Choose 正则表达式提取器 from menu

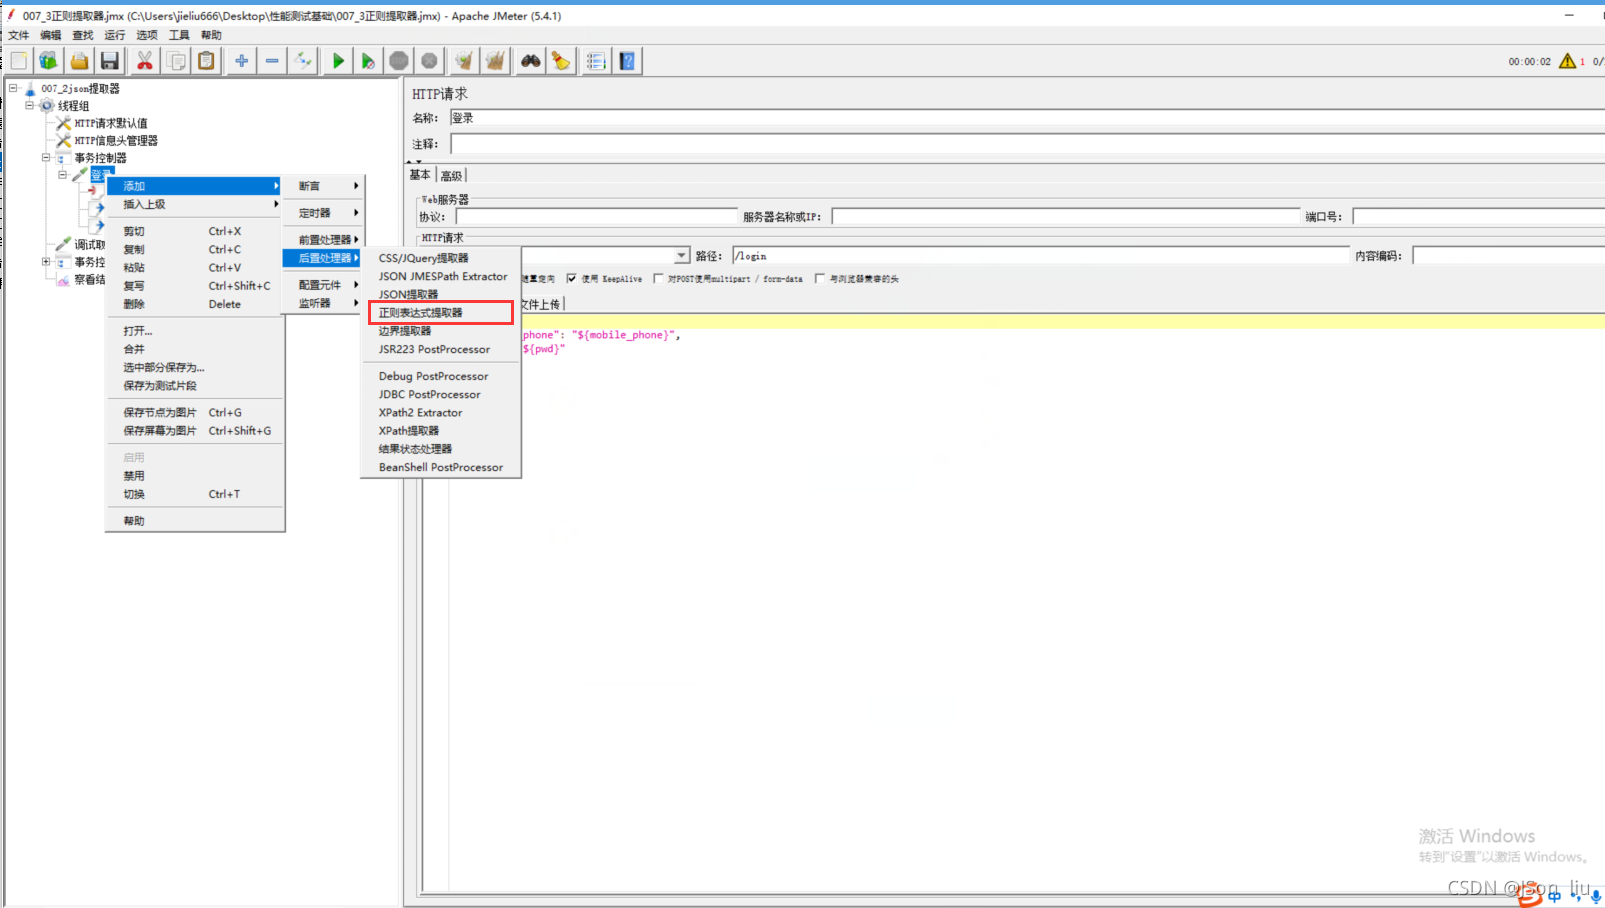[x=441, y=313]
